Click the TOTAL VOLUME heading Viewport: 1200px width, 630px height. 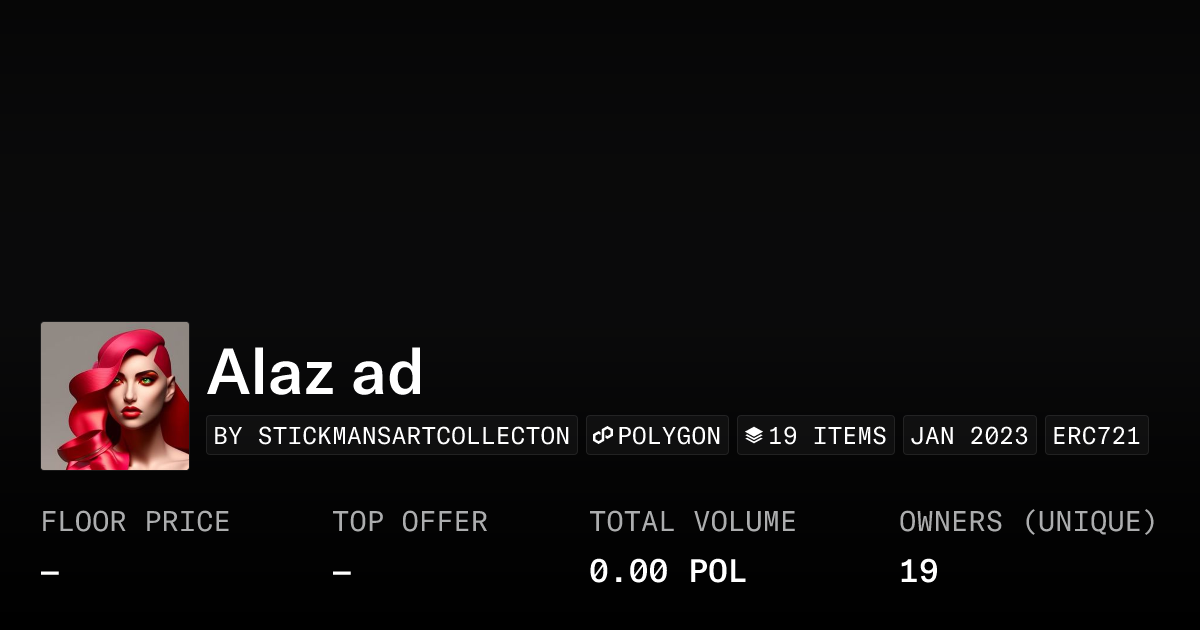pyautogui.click(x=692, y=522)
